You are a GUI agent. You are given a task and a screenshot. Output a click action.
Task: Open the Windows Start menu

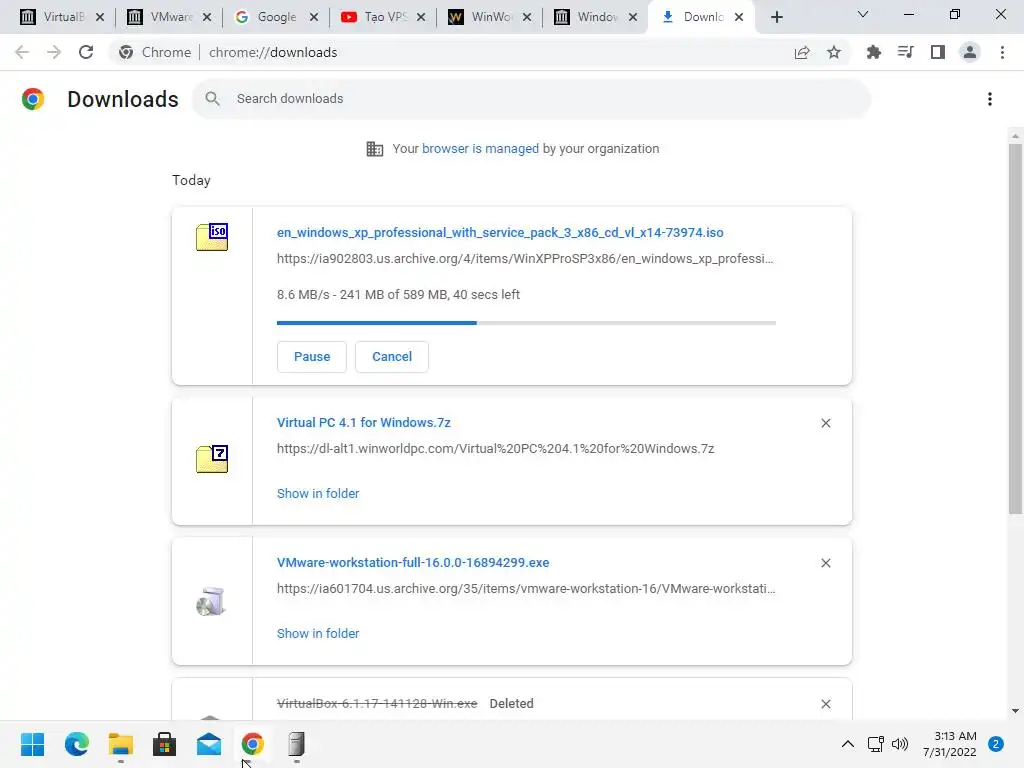click(x=33, y=744)
